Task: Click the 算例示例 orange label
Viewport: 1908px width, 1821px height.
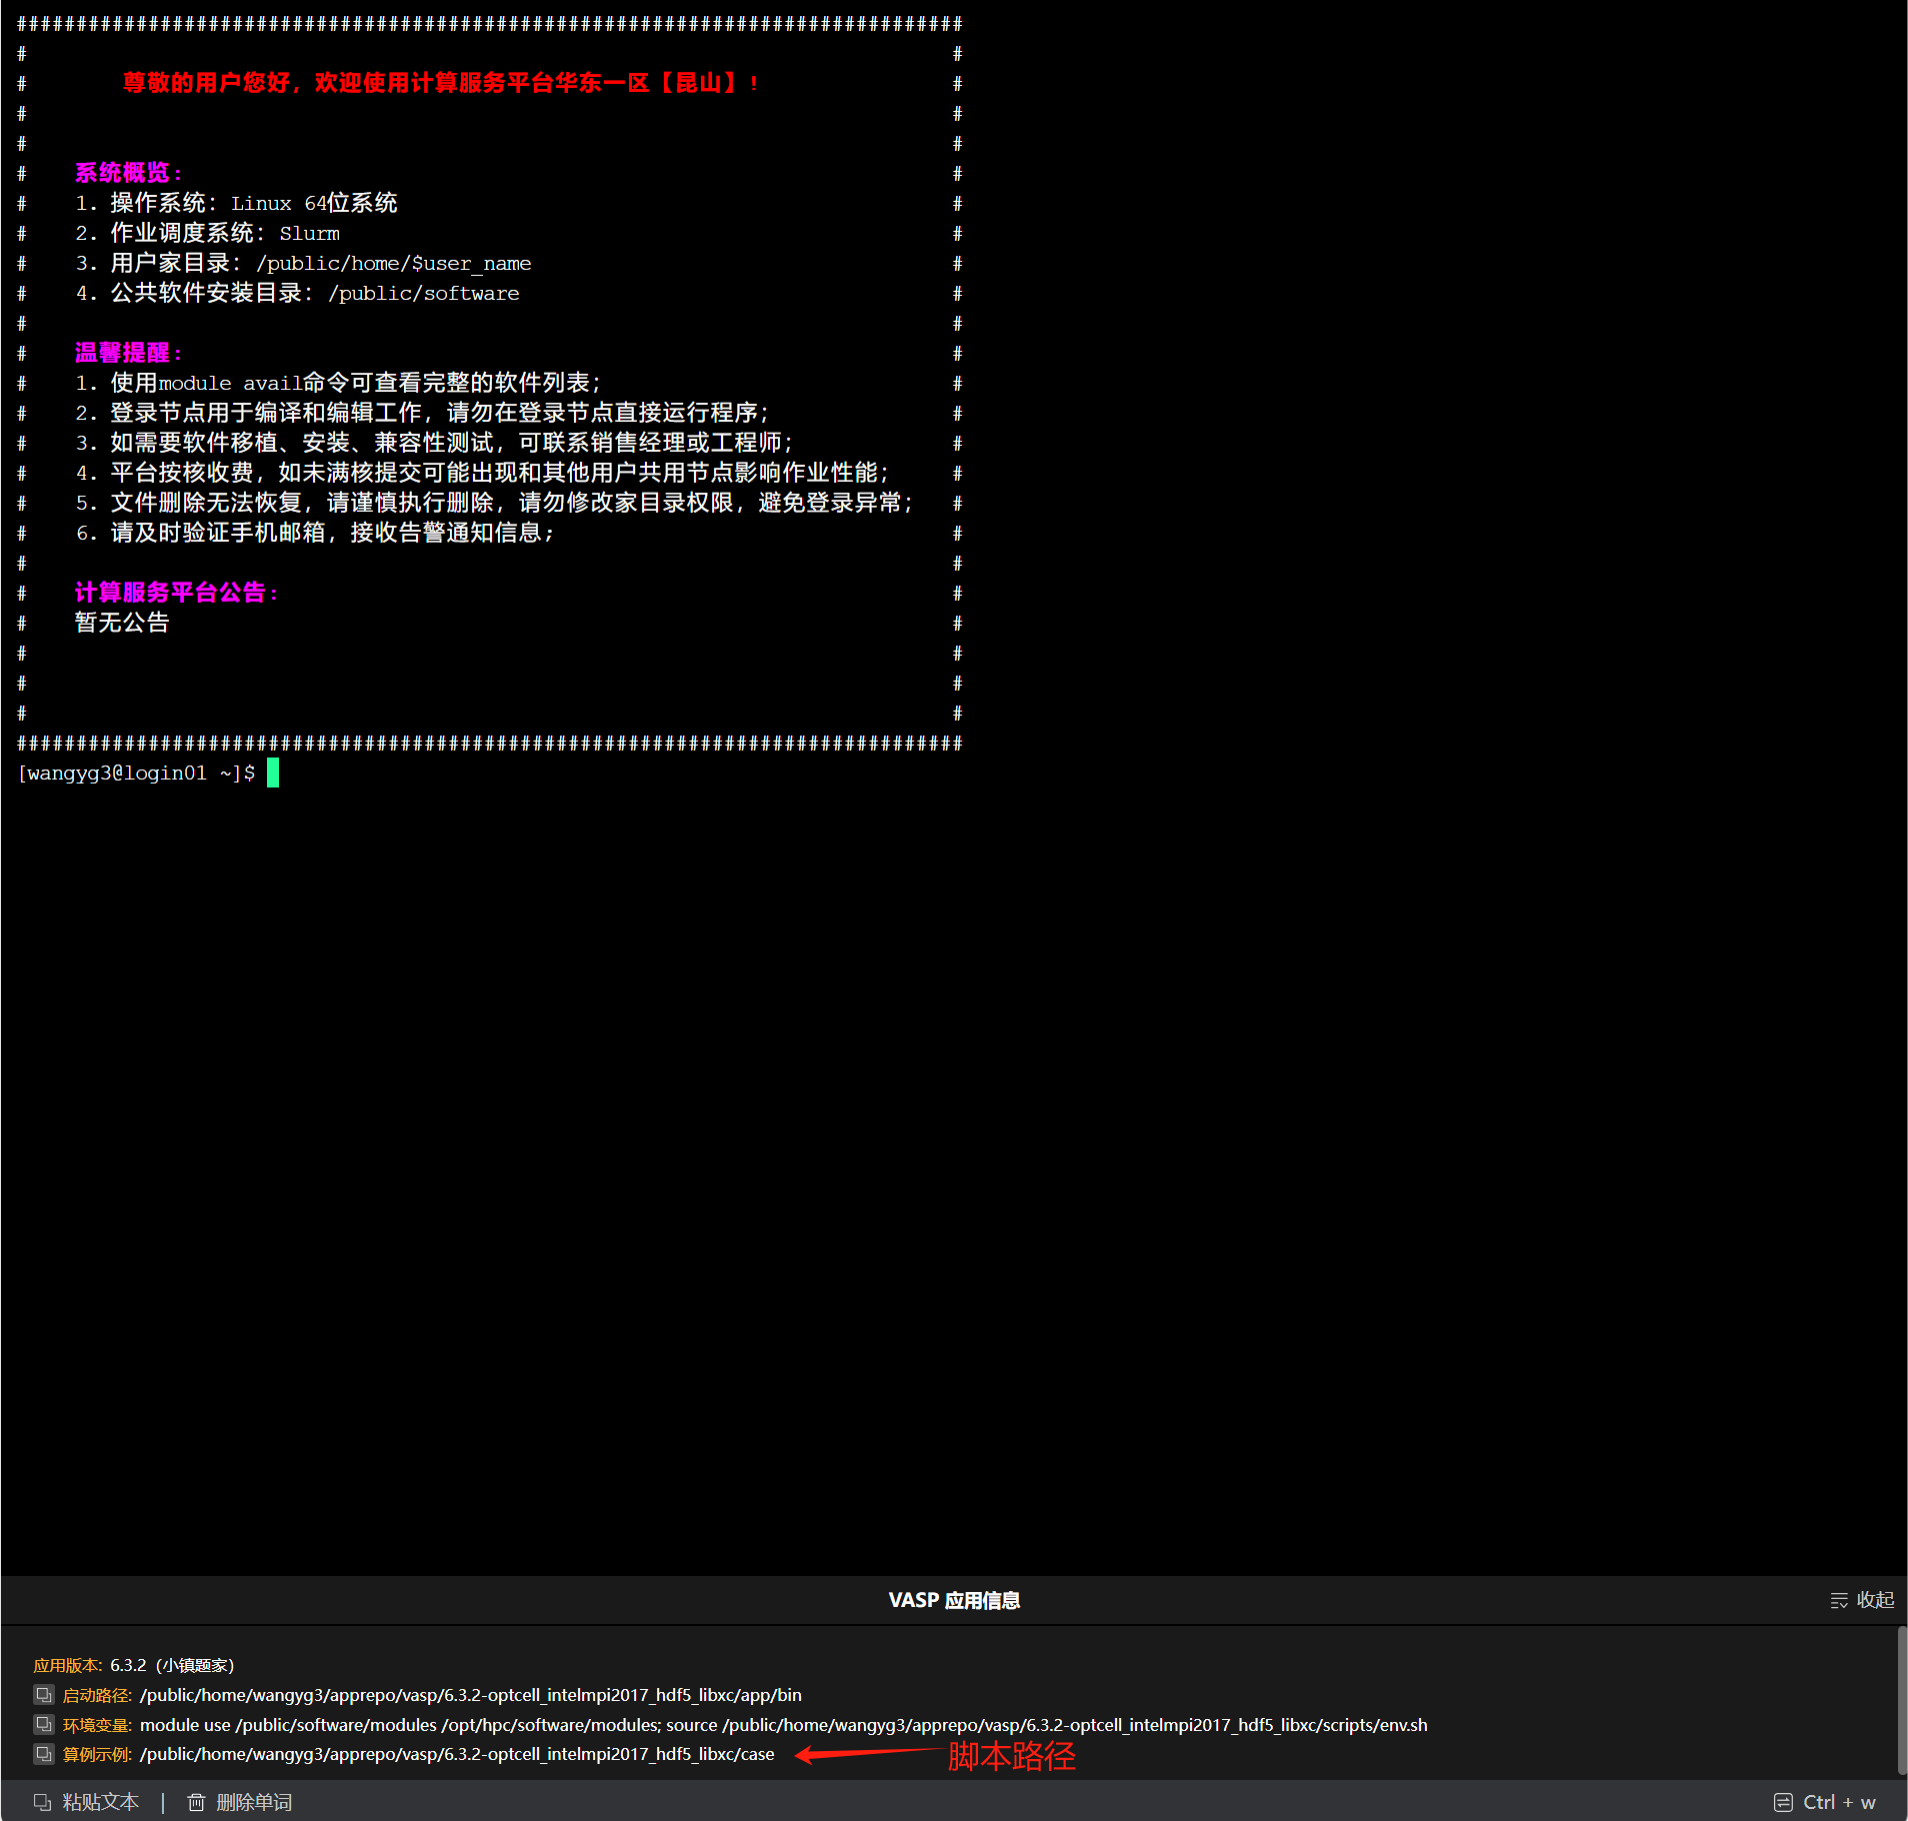Action: (97, 1754)
